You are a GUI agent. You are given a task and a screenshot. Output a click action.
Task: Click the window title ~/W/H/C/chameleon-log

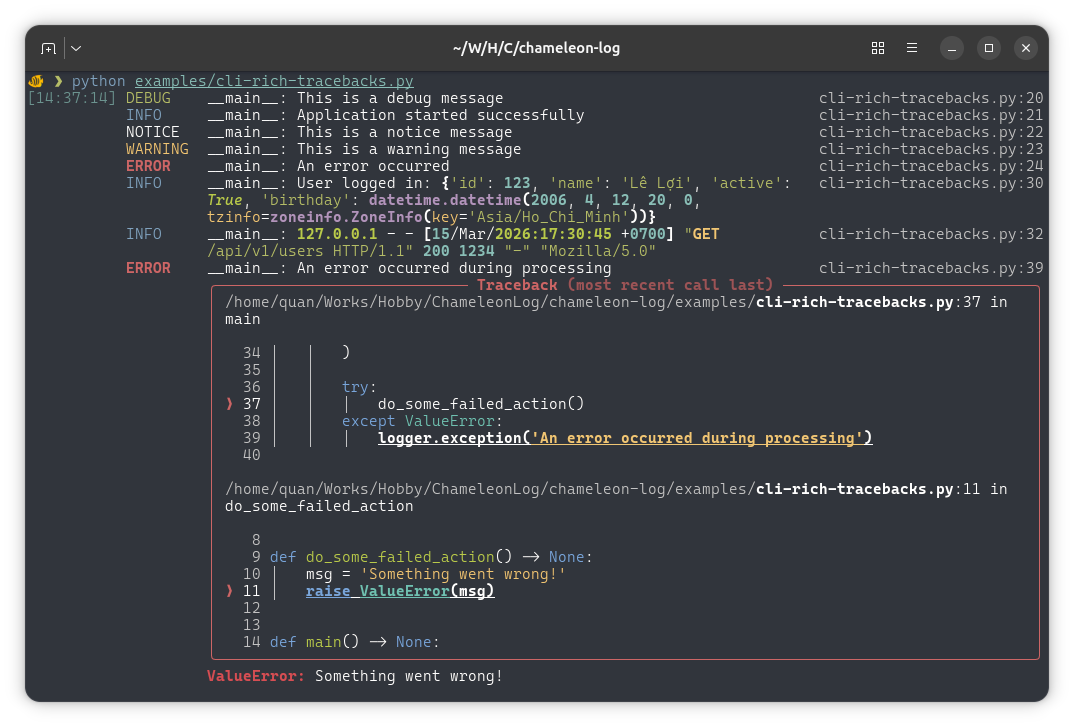[536, 48]
